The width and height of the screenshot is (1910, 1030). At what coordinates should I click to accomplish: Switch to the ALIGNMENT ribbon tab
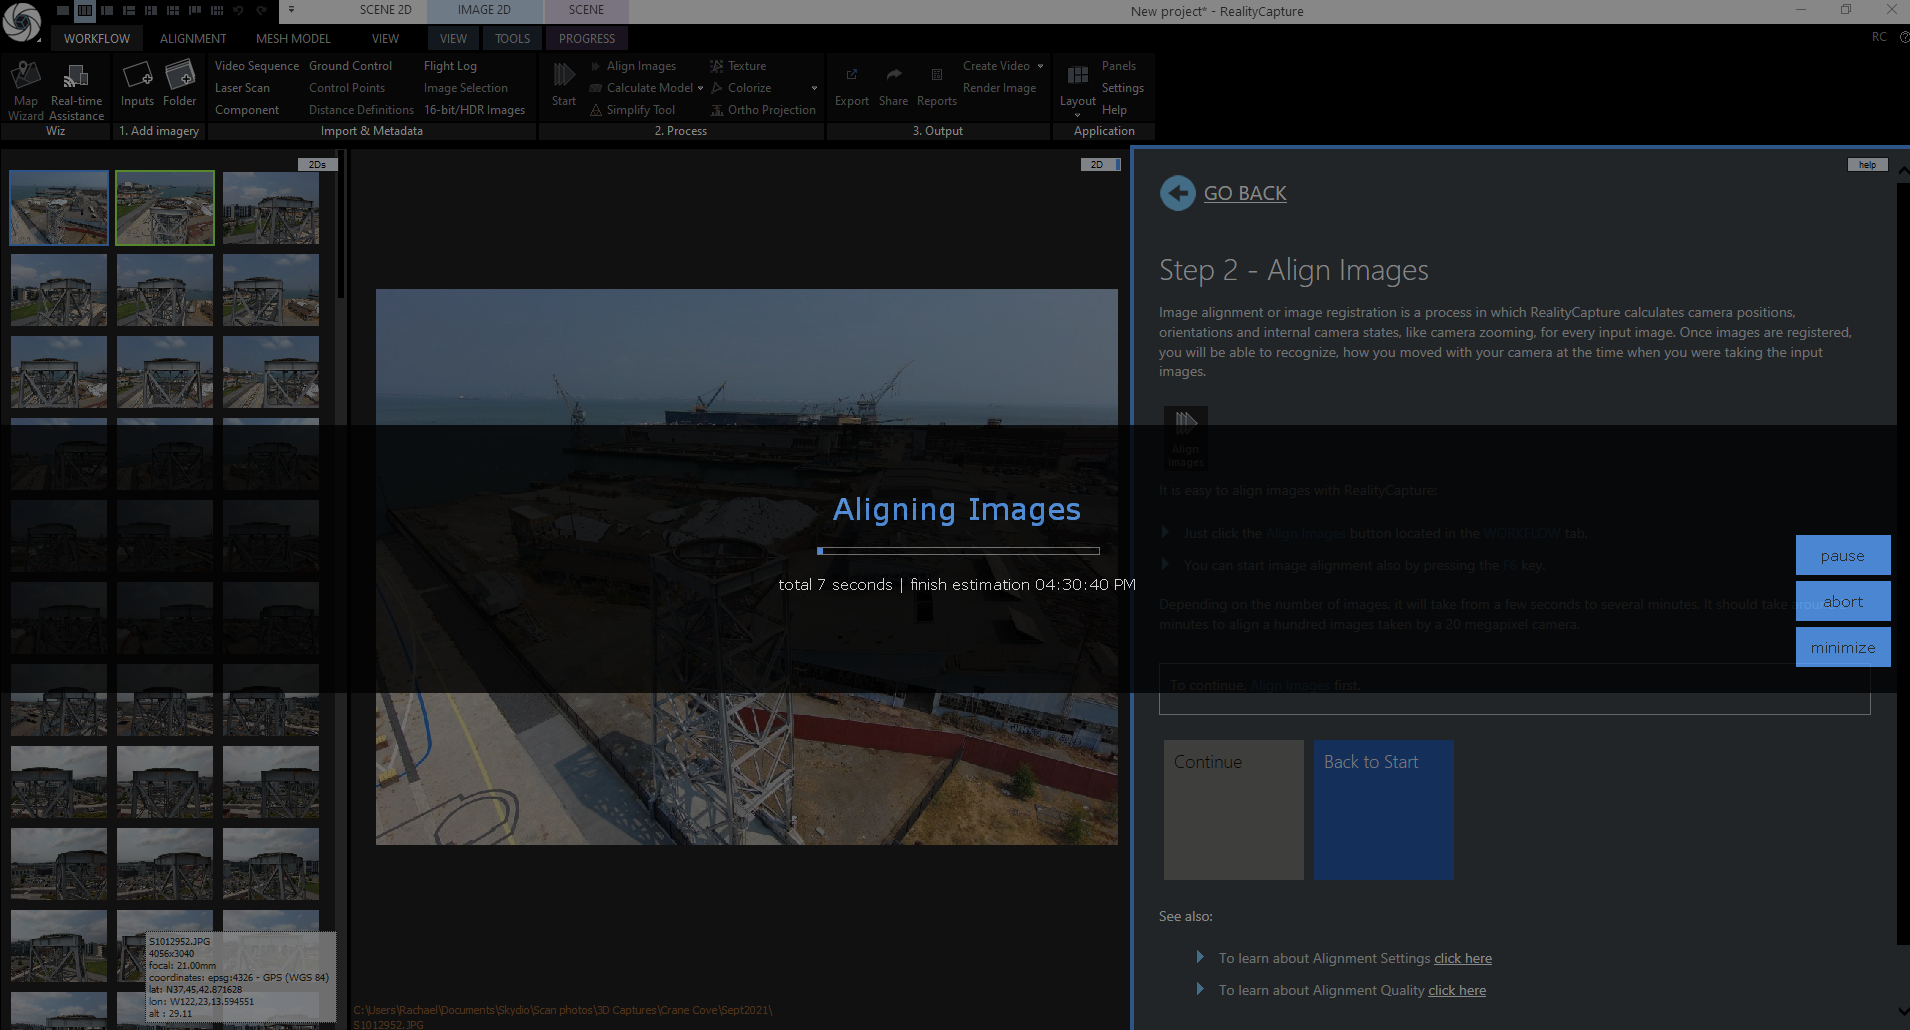[x=193, y=39]
